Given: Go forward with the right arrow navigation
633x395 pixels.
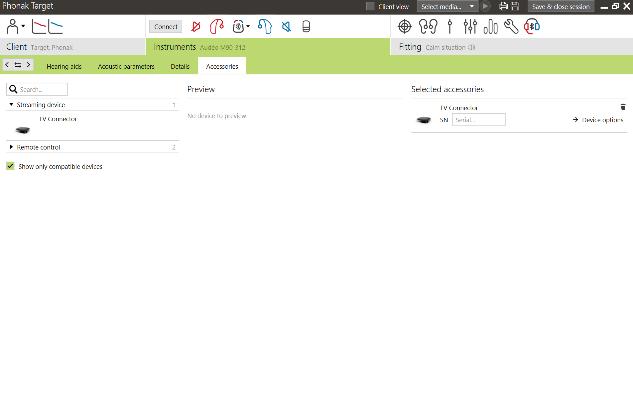Looking at the screenshot, I should click(28, 65).
